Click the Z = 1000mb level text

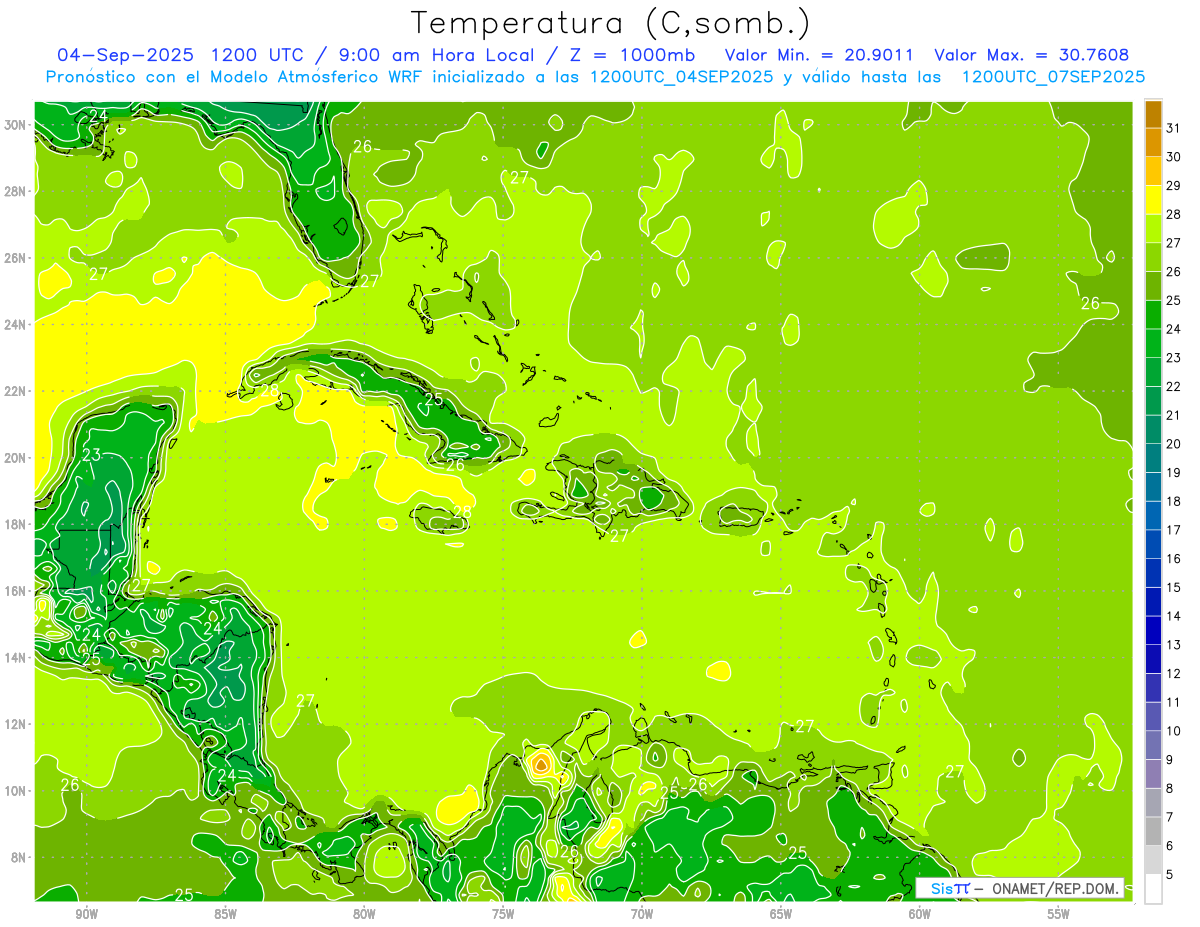(x=651, y=55)
